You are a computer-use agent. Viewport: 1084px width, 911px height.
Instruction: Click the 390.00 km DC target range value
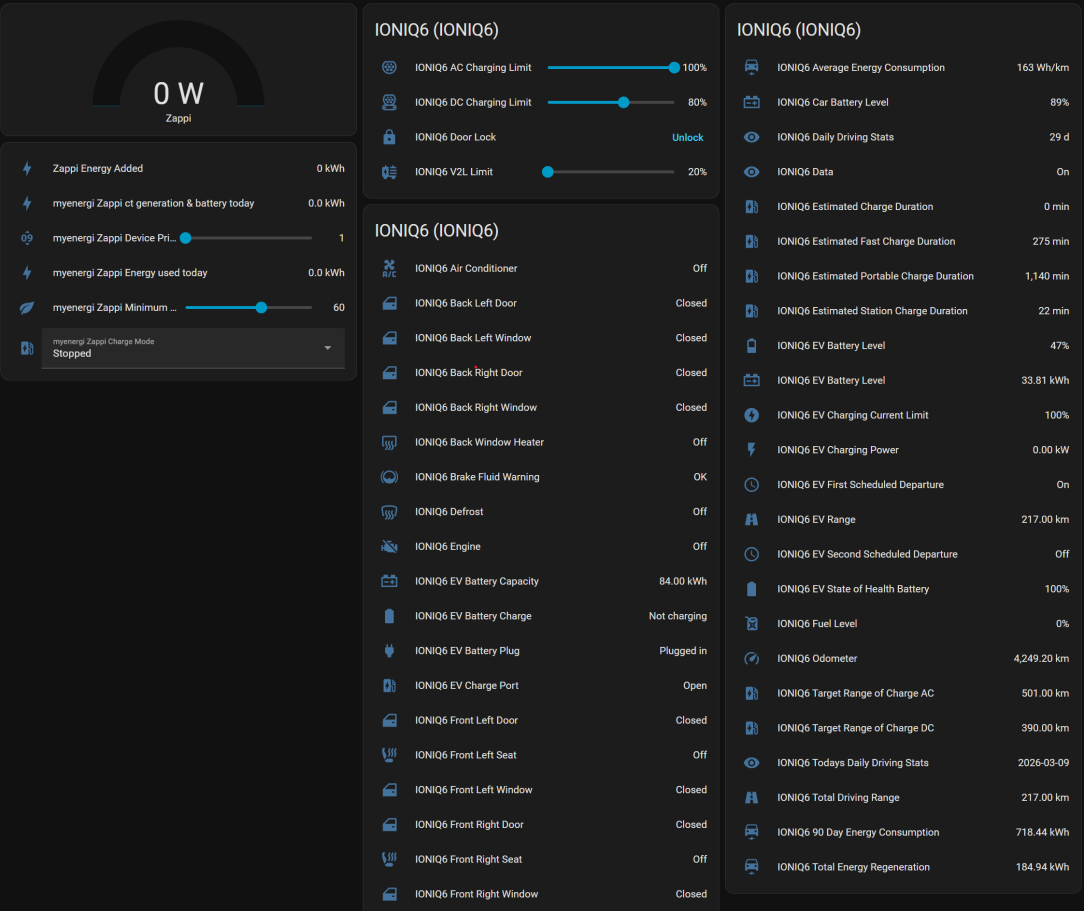[x=1045, y=728]
